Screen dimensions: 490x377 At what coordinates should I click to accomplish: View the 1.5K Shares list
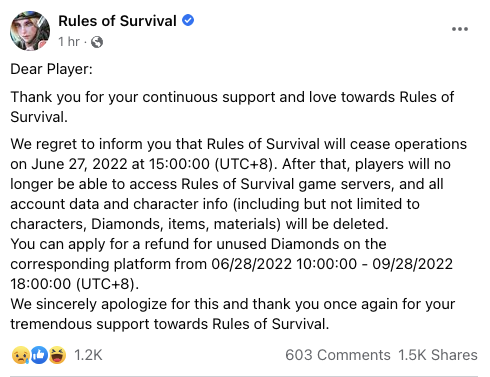pyautogui.click(x=438, y=355)
